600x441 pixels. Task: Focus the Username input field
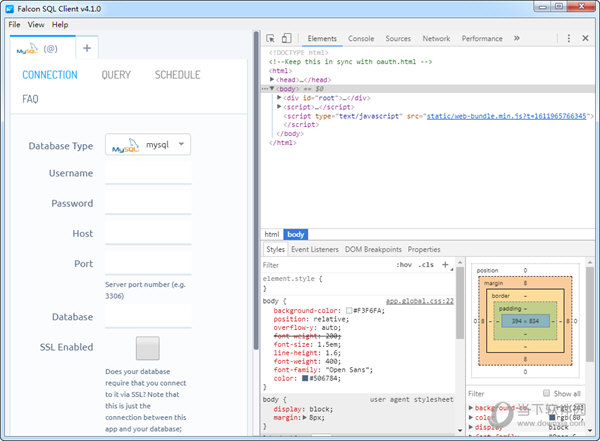coord(148,173)
